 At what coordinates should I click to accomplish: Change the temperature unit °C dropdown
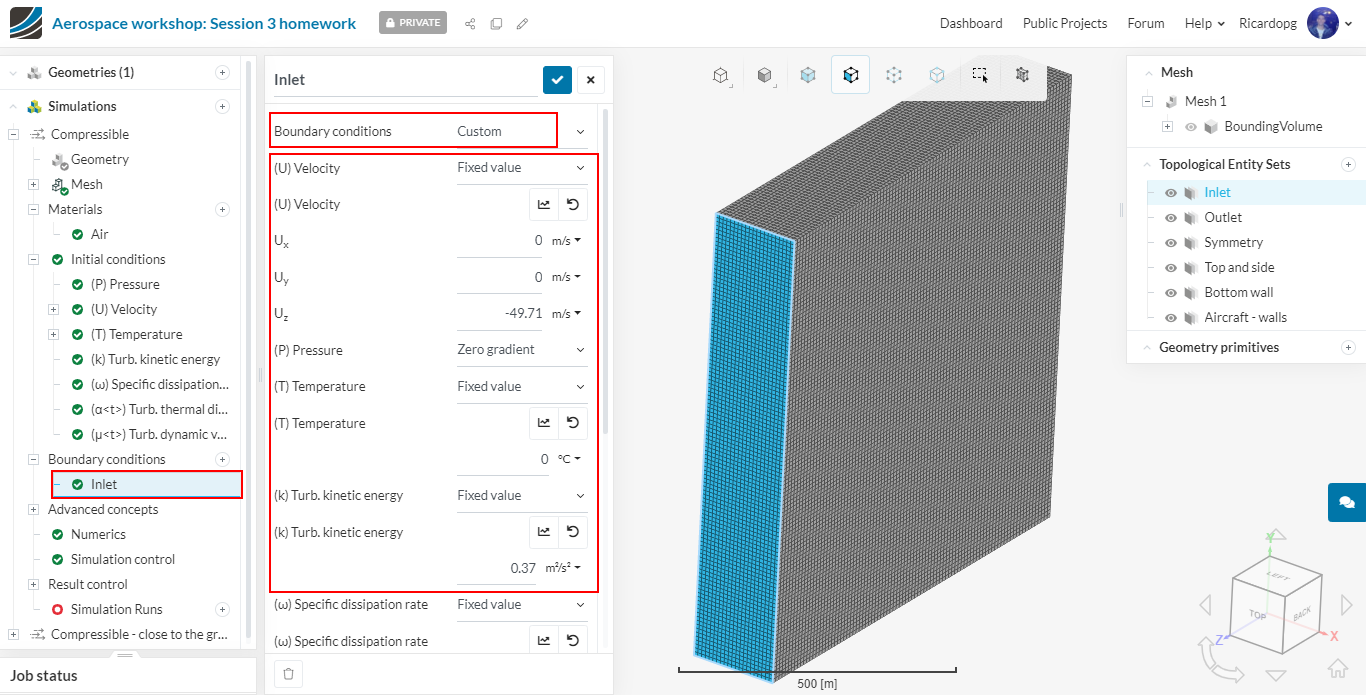point(569,459)
